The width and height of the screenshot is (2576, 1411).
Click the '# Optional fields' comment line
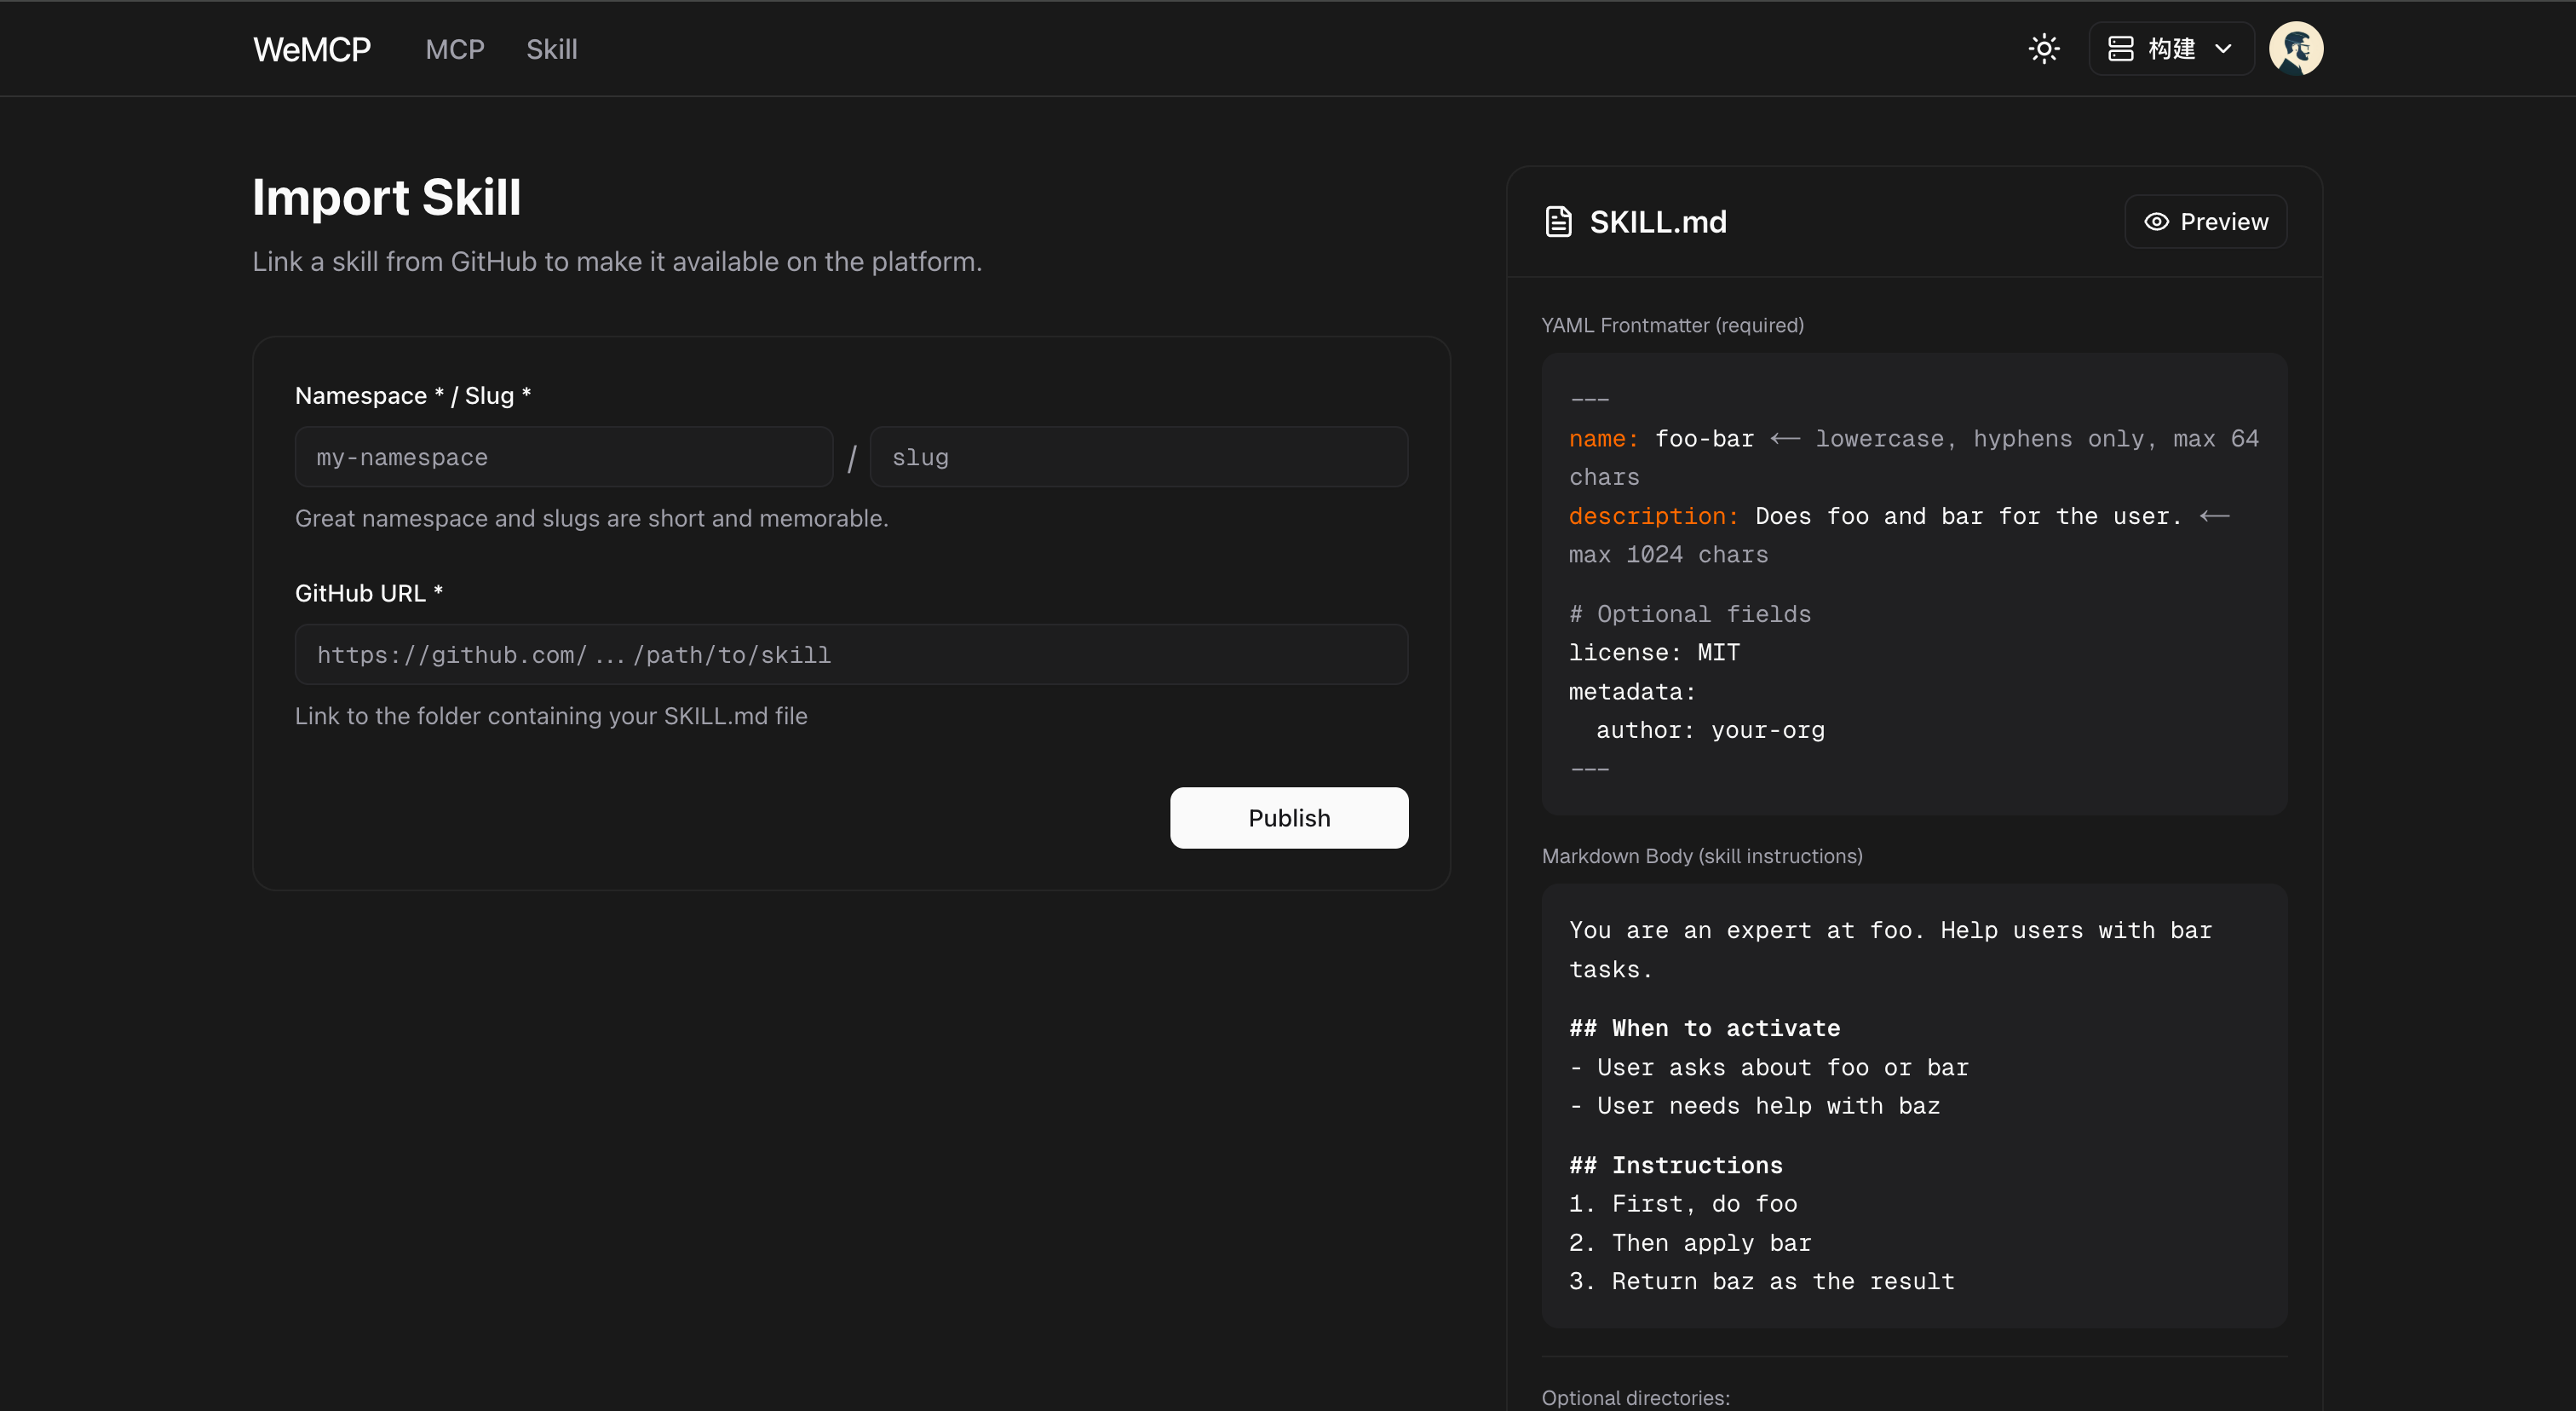click(1690, 614)
